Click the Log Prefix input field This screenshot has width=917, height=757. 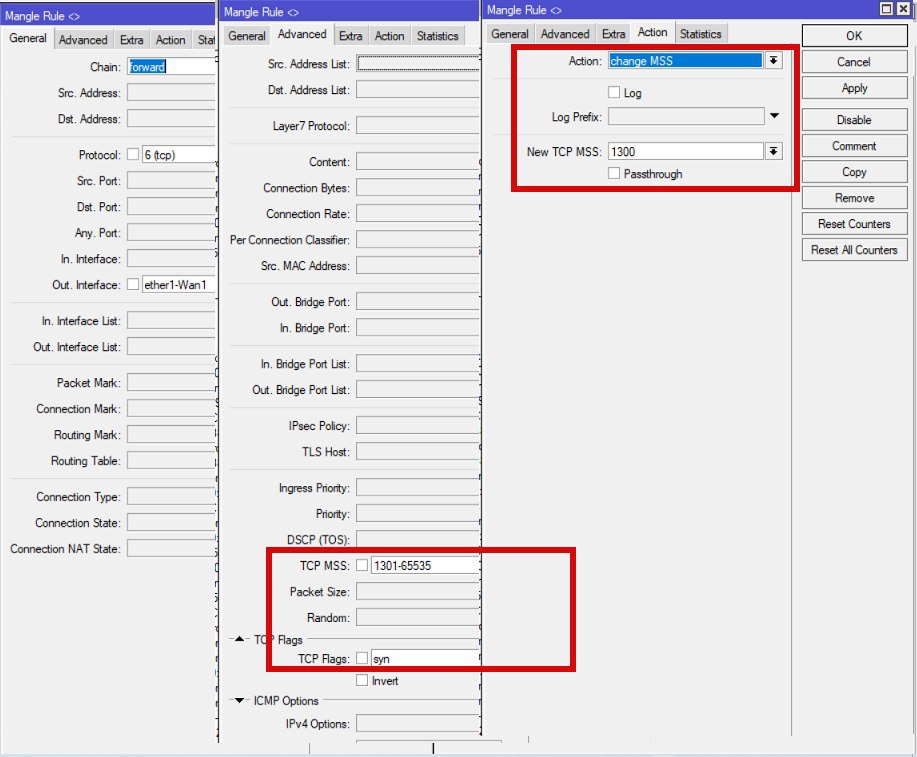[x=685, y=116]
